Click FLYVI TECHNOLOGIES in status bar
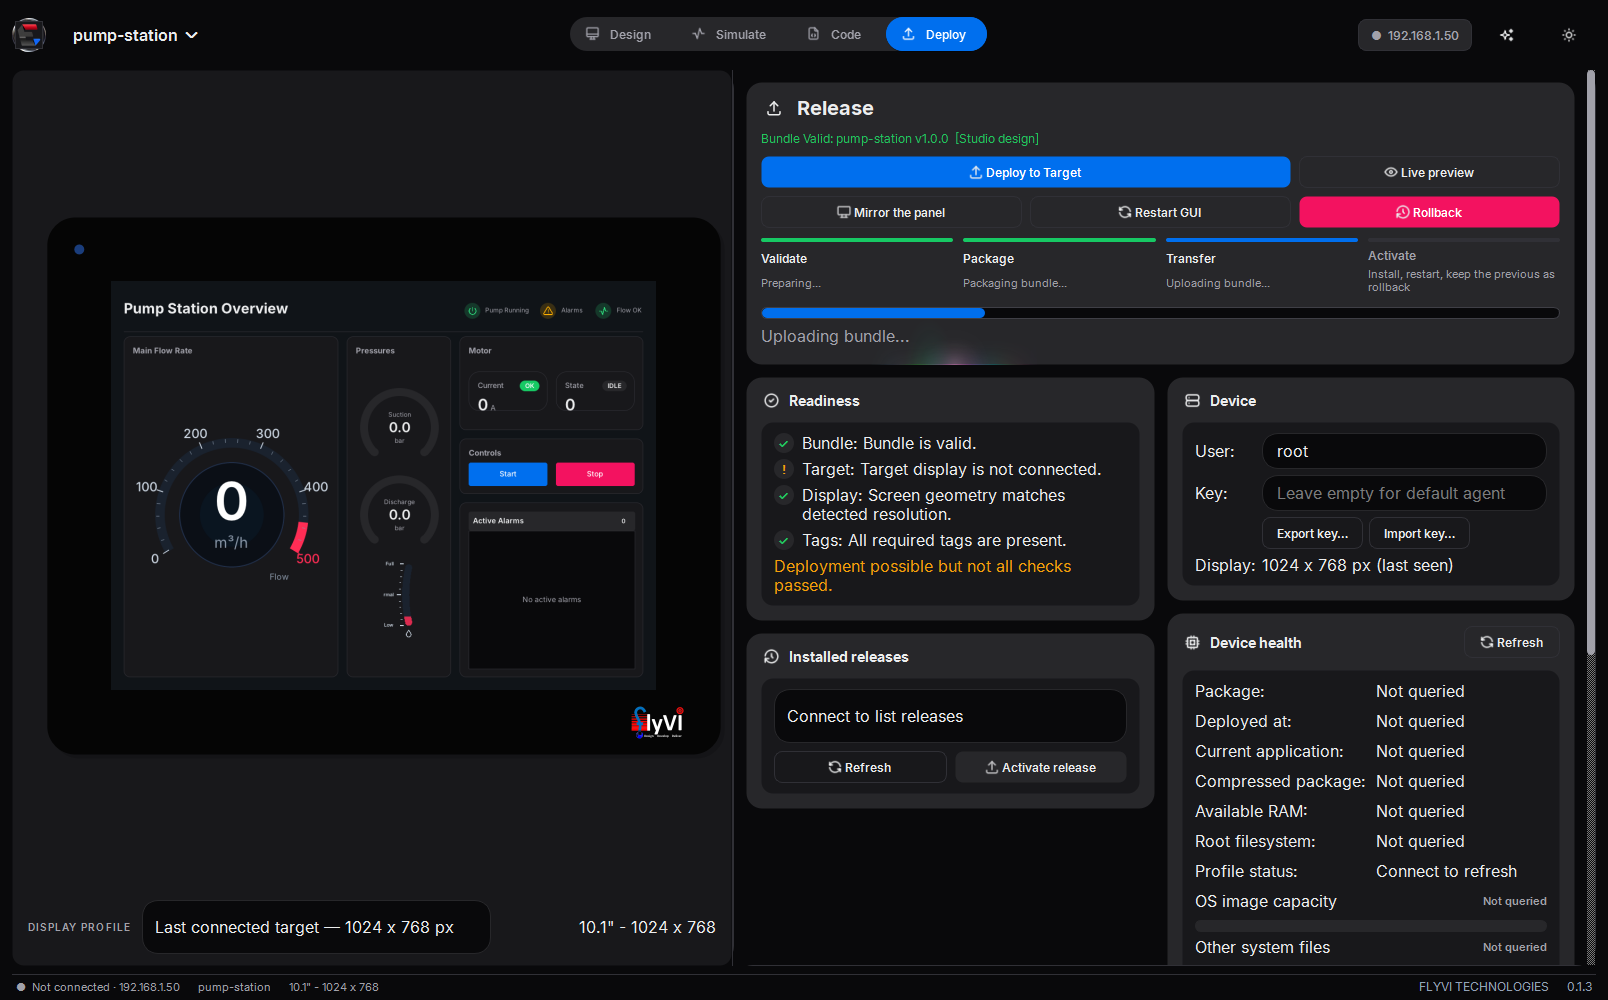This screenshot has width=1608, height=1000. click(x=1483, y=987)
